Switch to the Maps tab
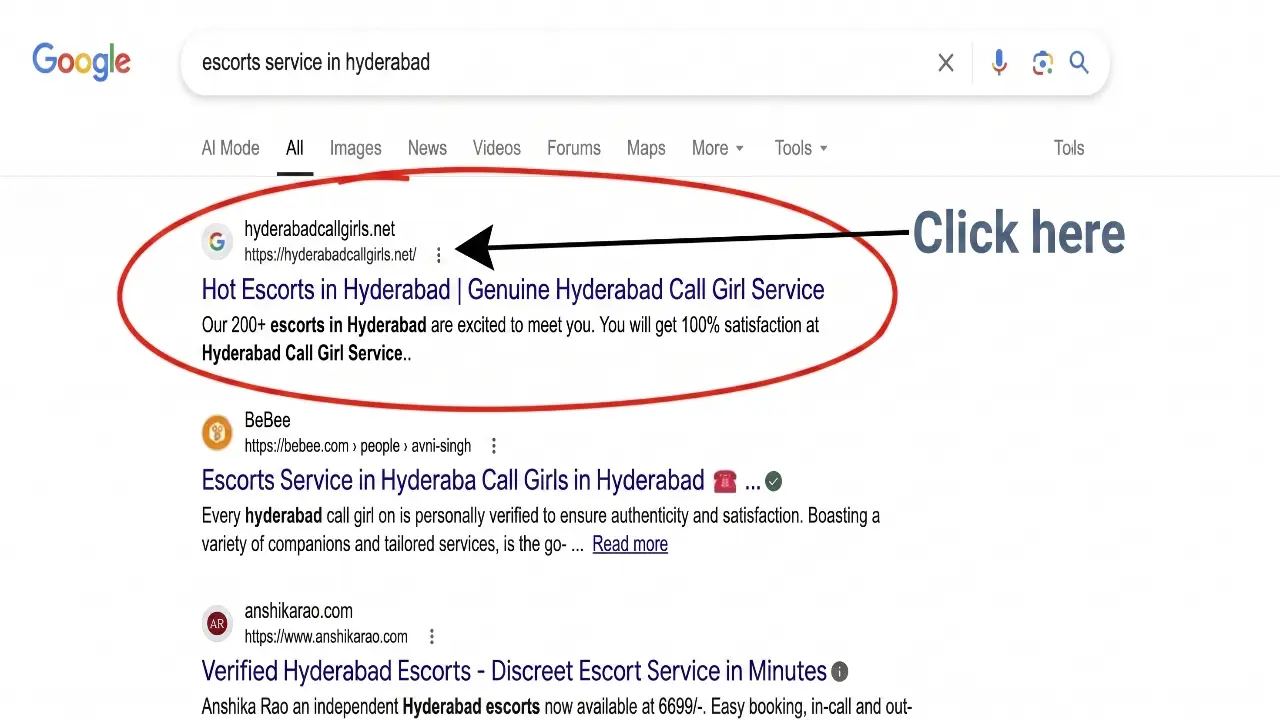This screenshot has height=720, width=1280. [646, 148]
